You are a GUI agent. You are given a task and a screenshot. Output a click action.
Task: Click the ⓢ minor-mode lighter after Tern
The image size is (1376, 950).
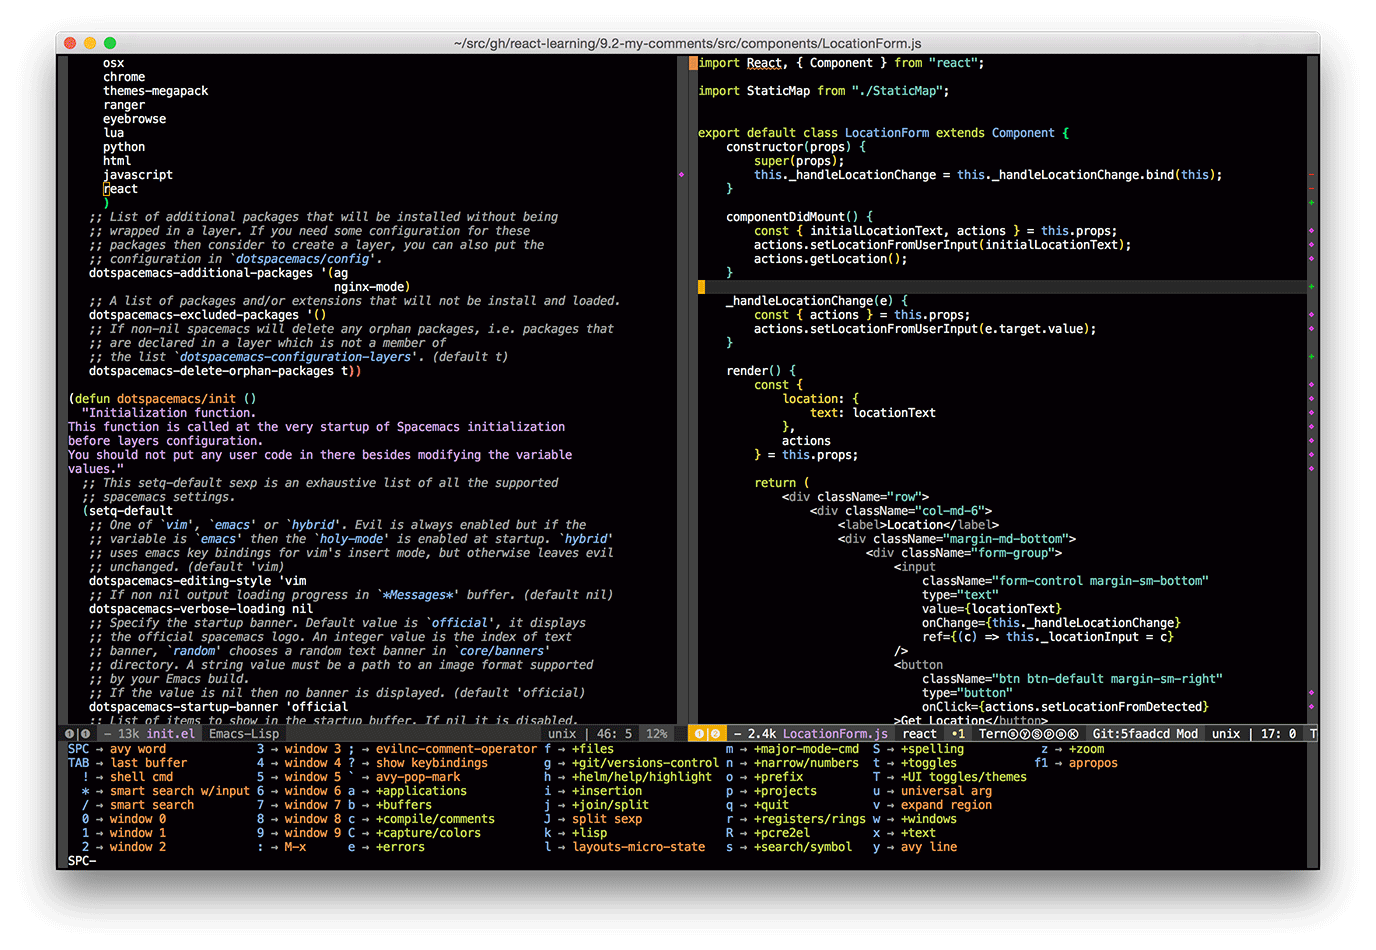coord(1014,734)
